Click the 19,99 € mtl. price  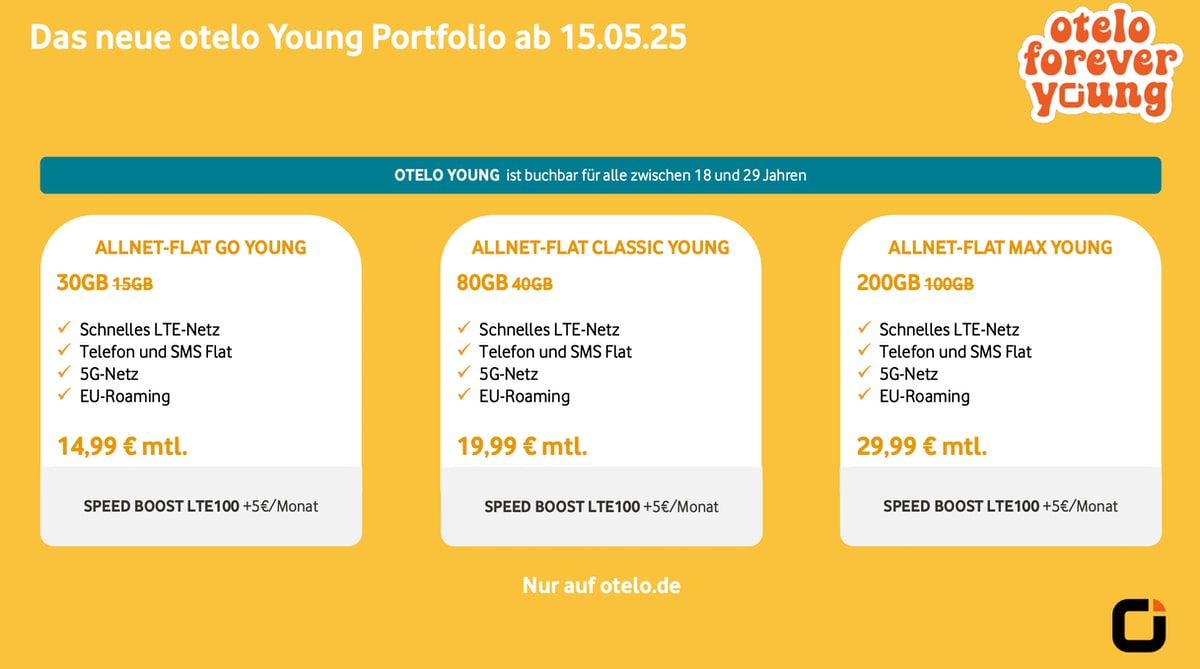point(522,446)
